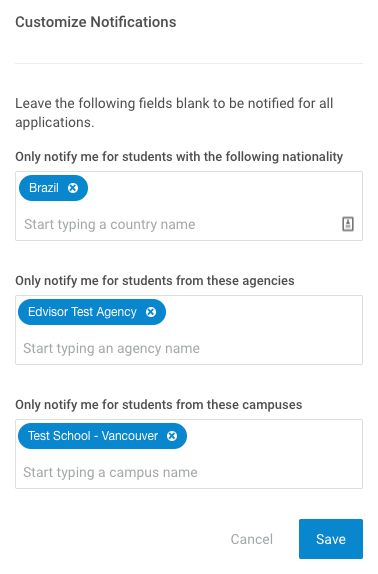Viewport: 378px width, 574px height.
Task: Focus the country name input
Action: tap(181, 224)
